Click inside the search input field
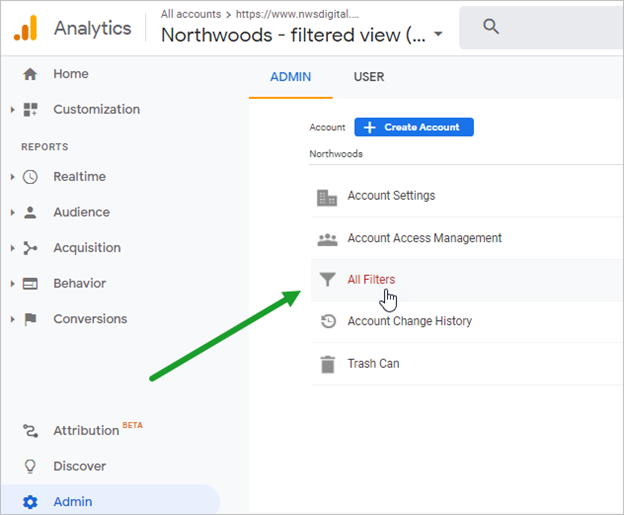Screen dimensions: 624x515 [541, 27]
